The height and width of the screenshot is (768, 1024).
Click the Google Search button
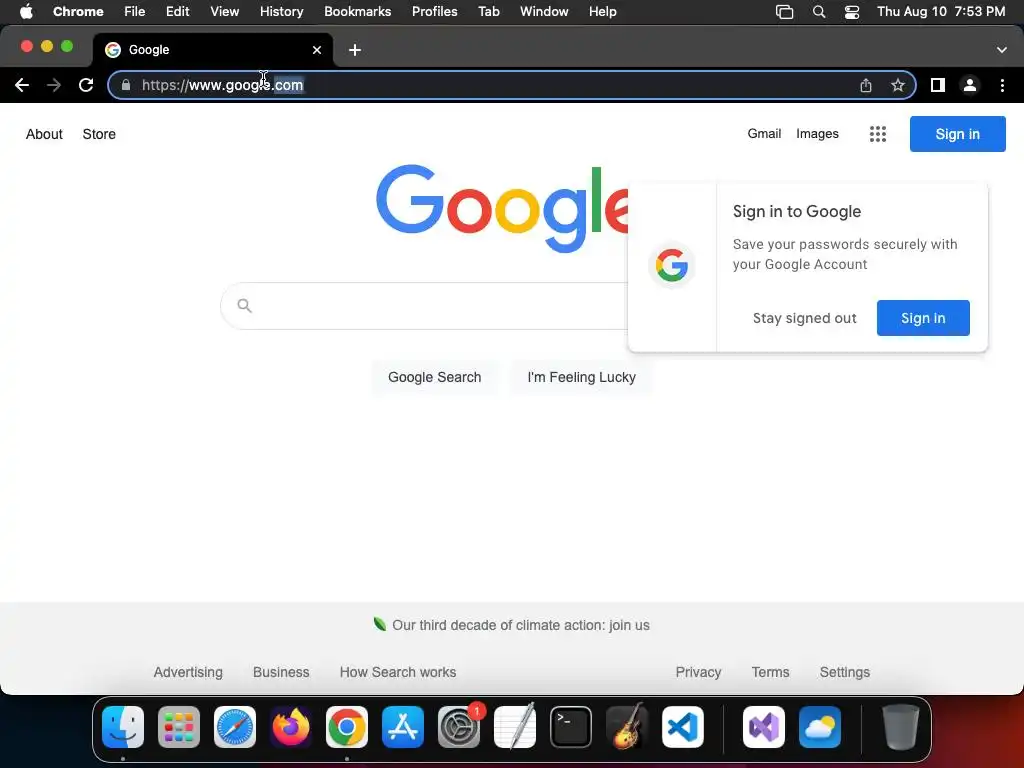pos(434,377)
